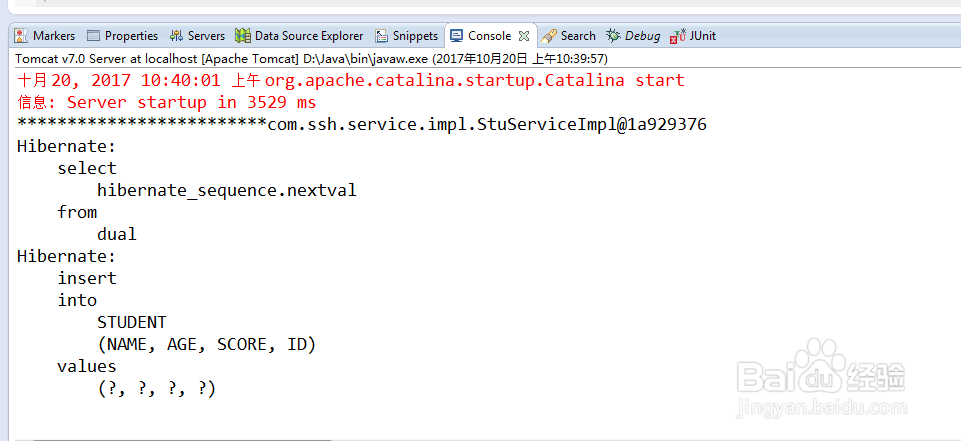Click the Markers view icon

click(x=21, y=36)
